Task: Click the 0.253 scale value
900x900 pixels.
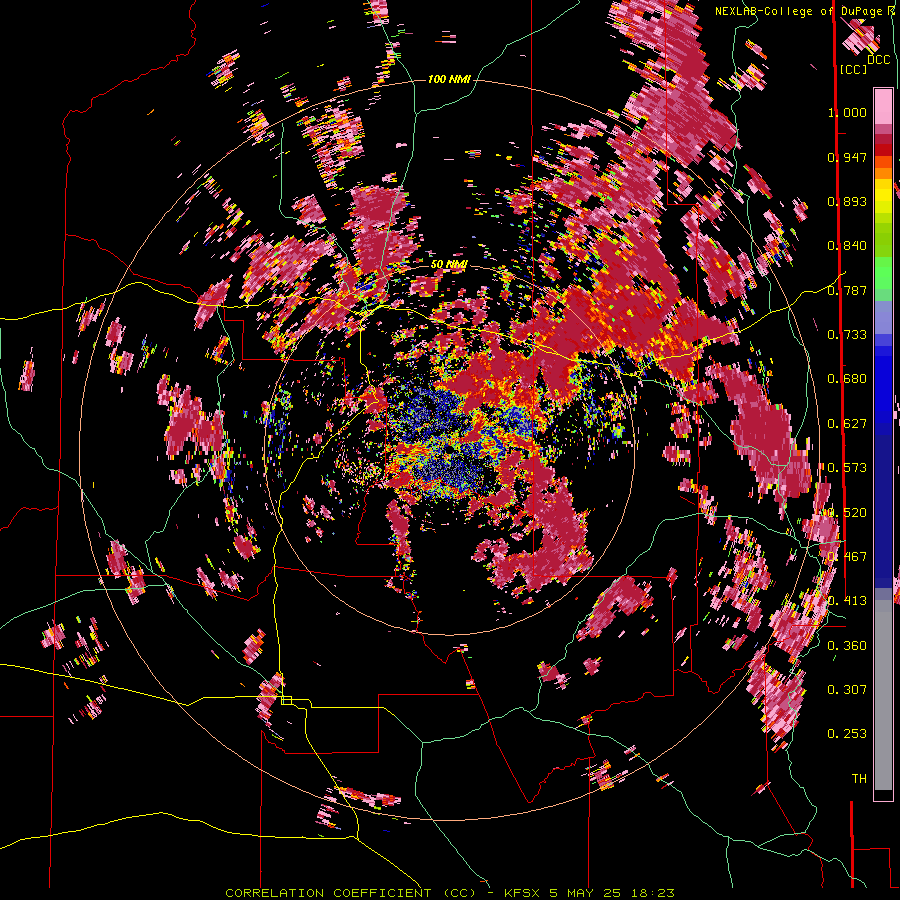Action: (847, 734)
